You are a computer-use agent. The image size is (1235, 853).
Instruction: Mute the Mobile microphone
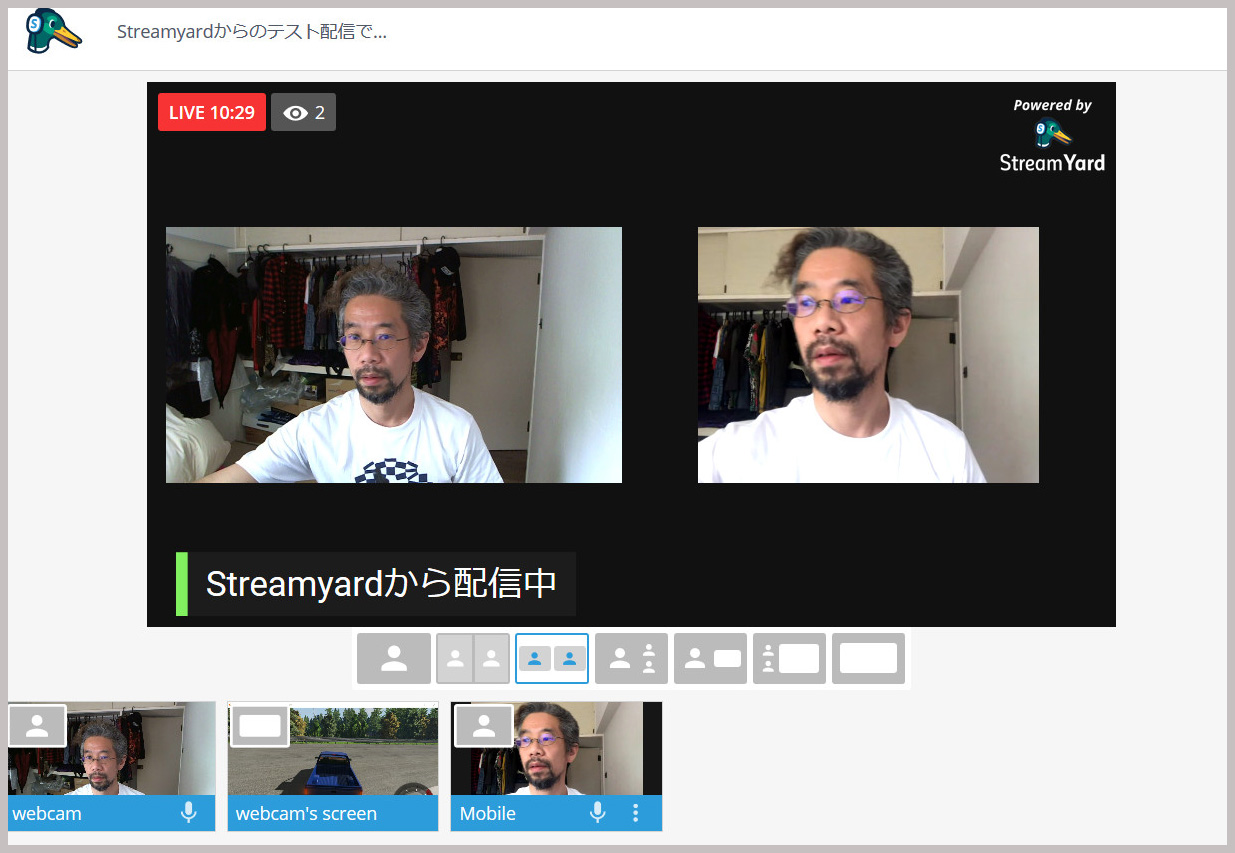pos(597,813)
